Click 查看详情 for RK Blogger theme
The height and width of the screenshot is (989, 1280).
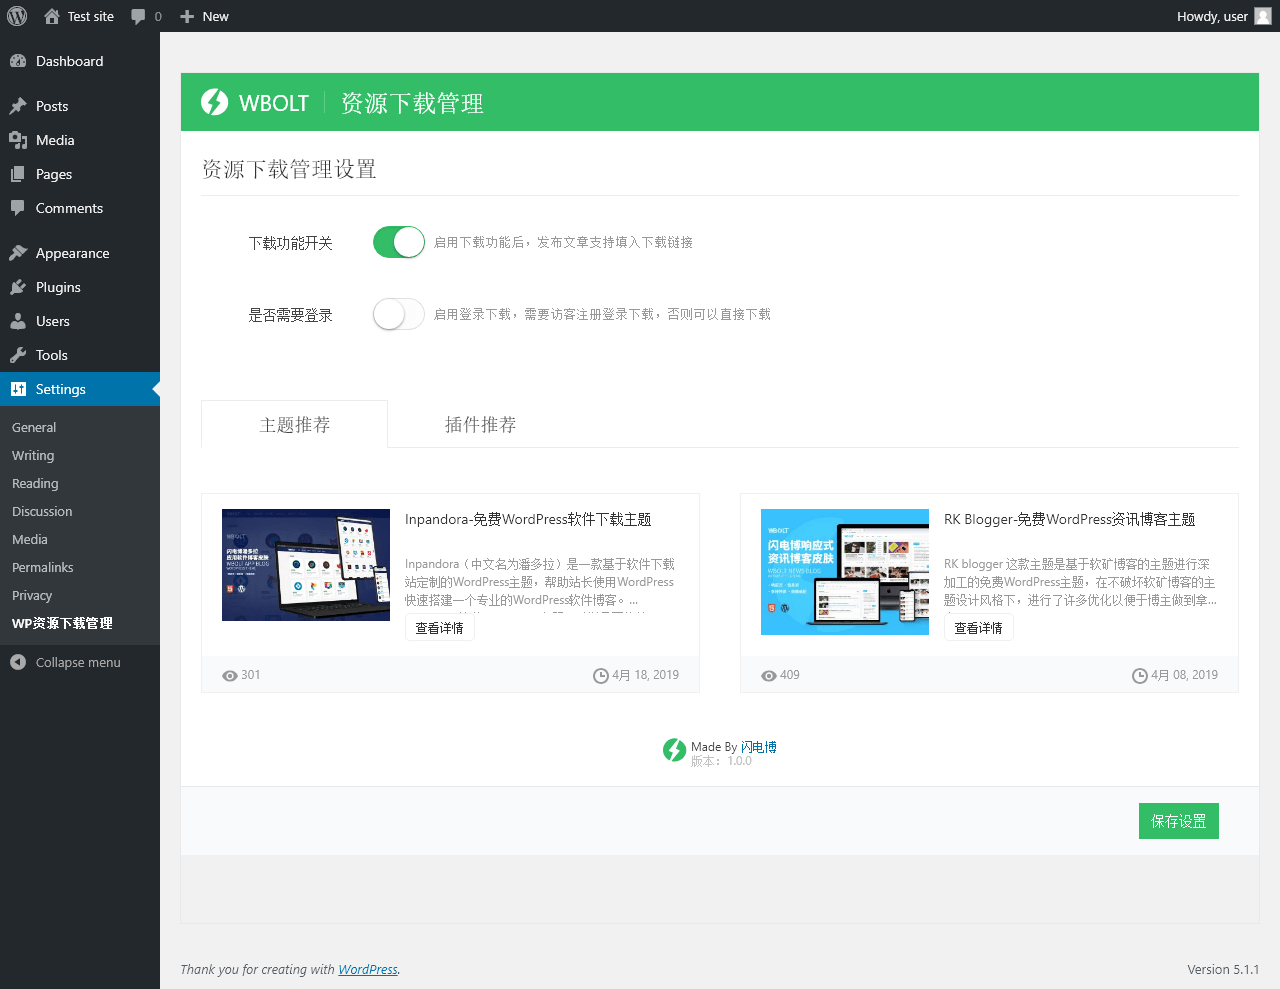[x=979, y=628]
